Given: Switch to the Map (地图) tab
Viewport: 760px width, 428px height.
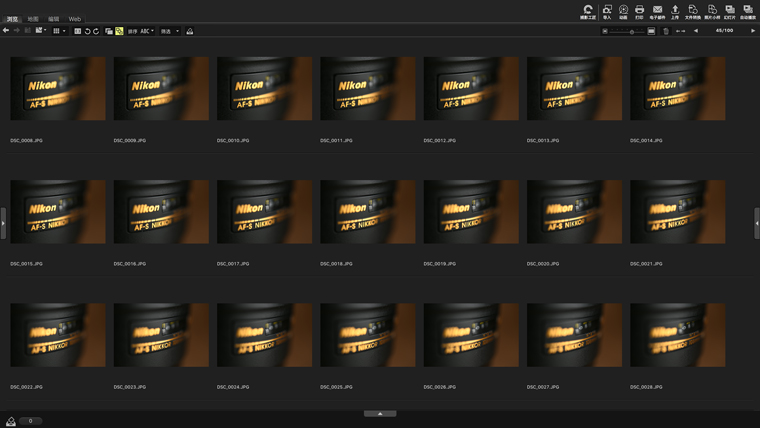Looking at the screenshot, I should [x=33, y=19].
